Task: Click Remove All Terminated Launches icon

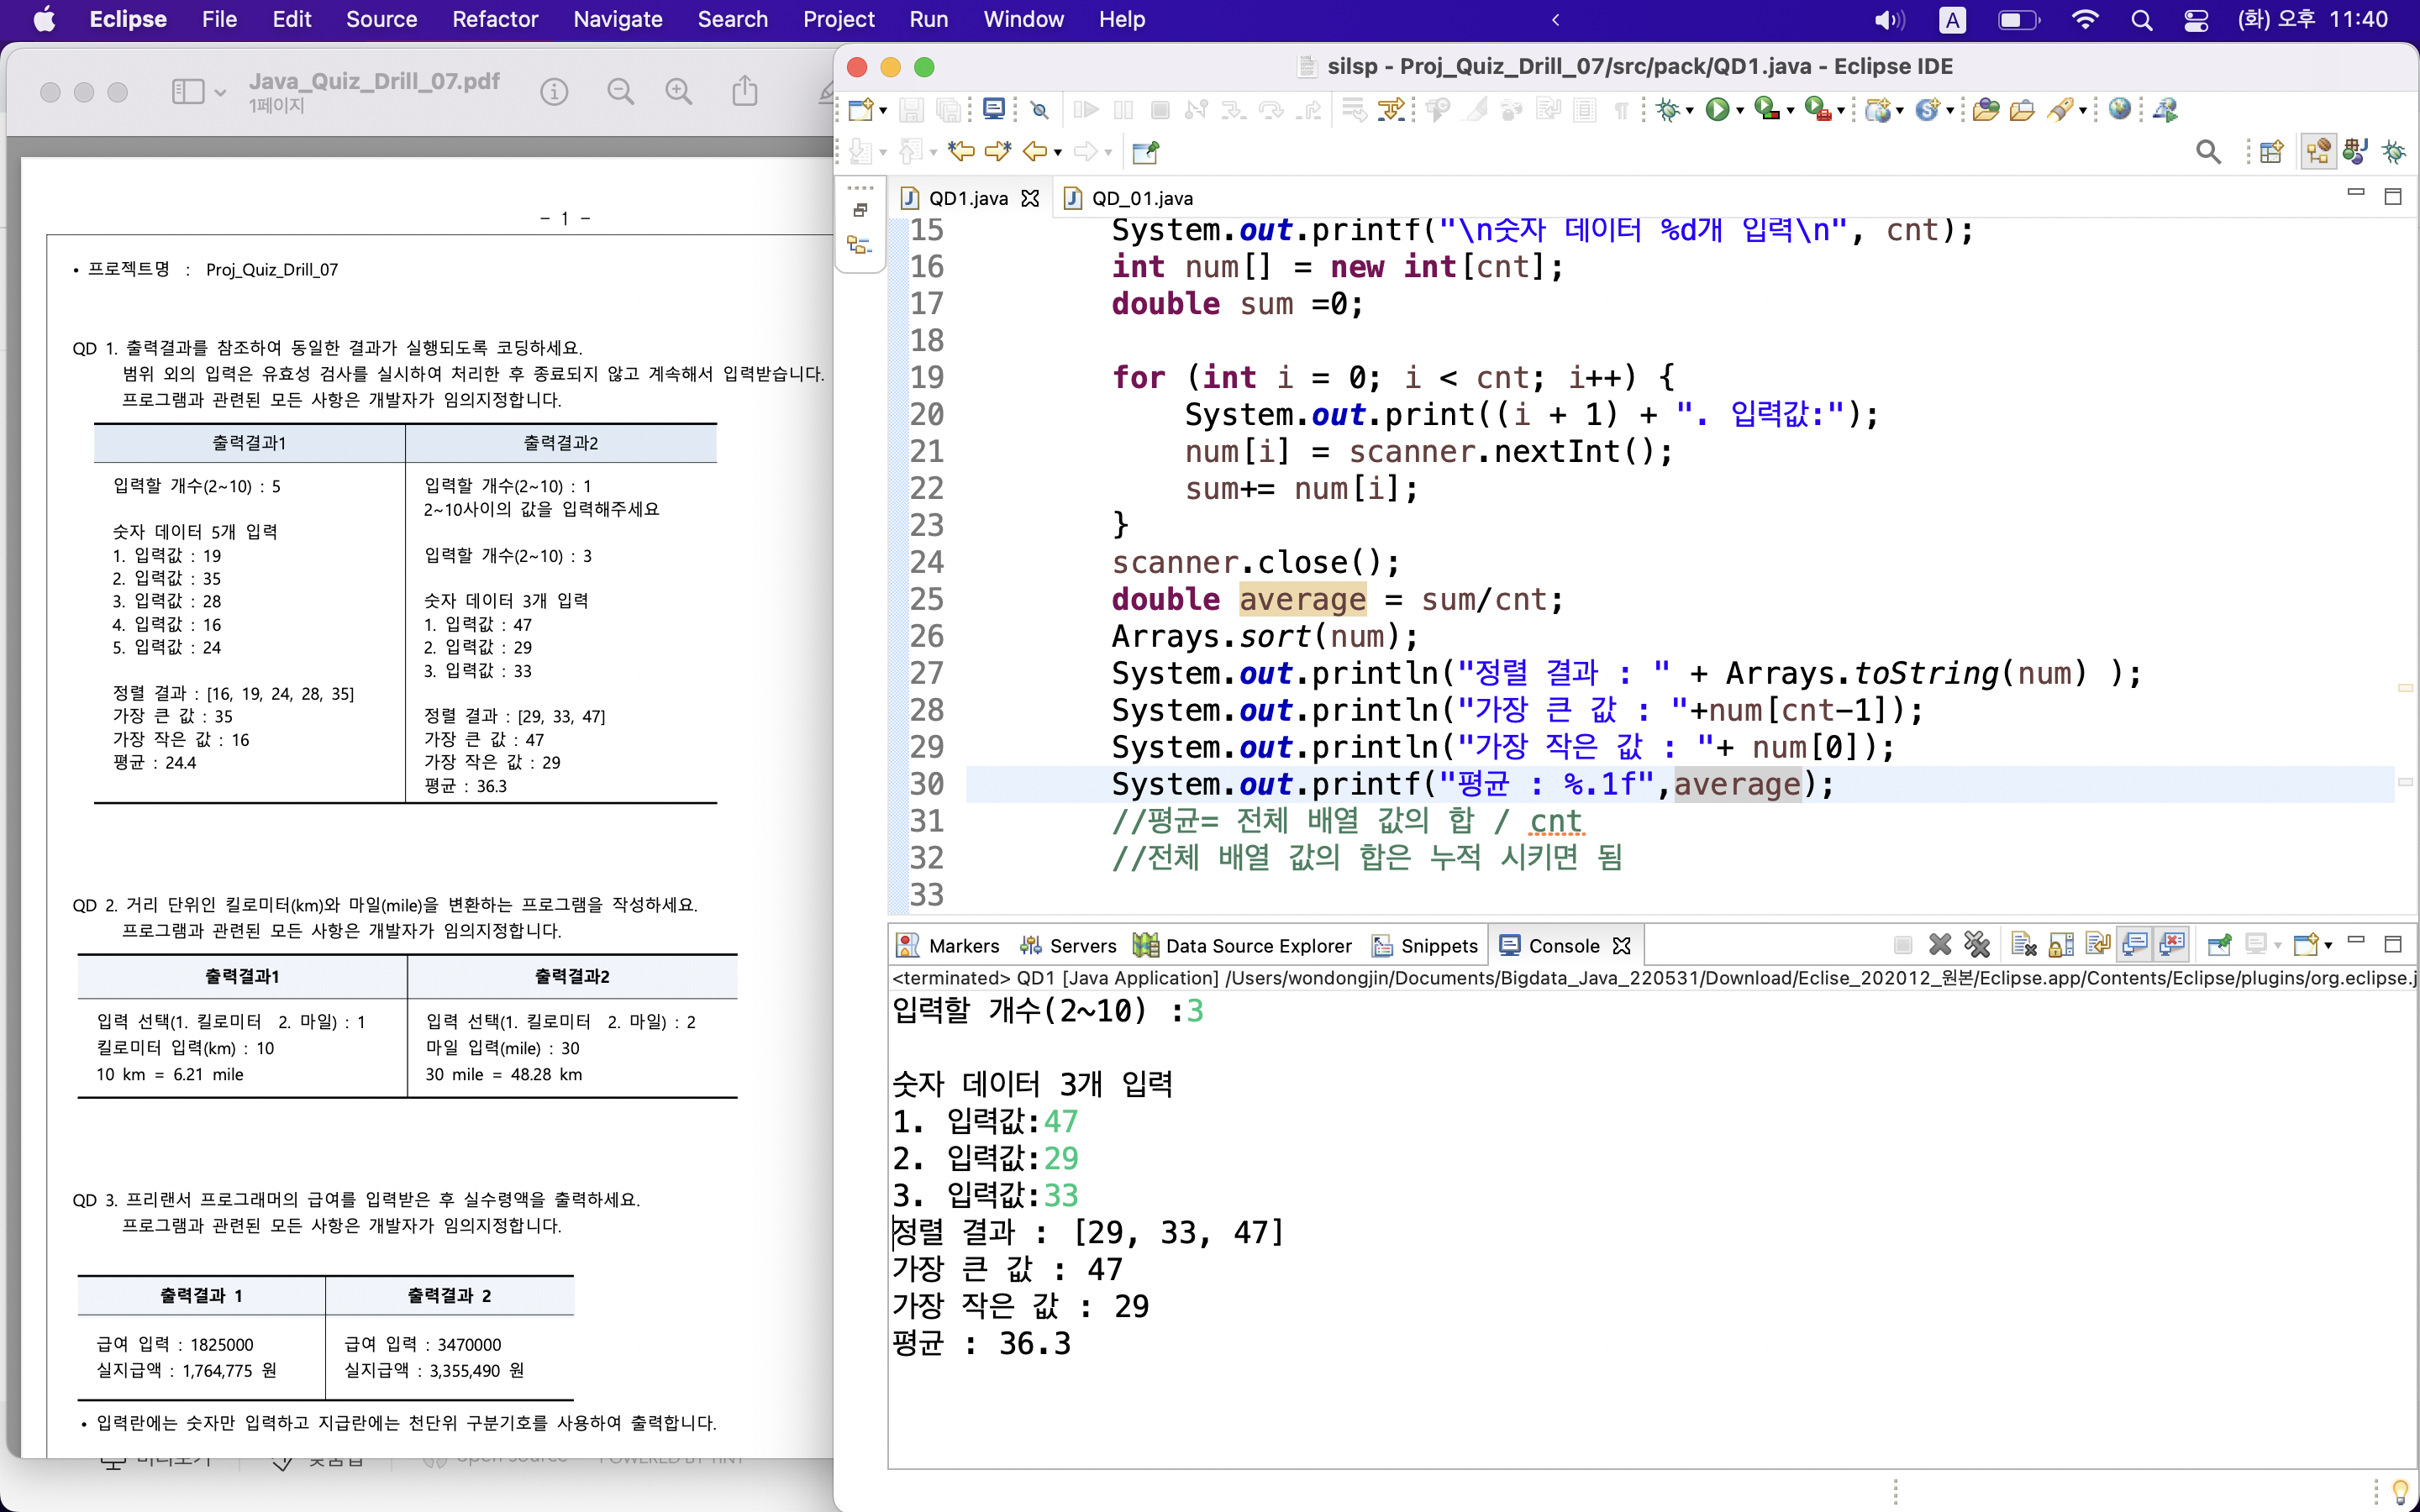Action: tap(1977, 944)
